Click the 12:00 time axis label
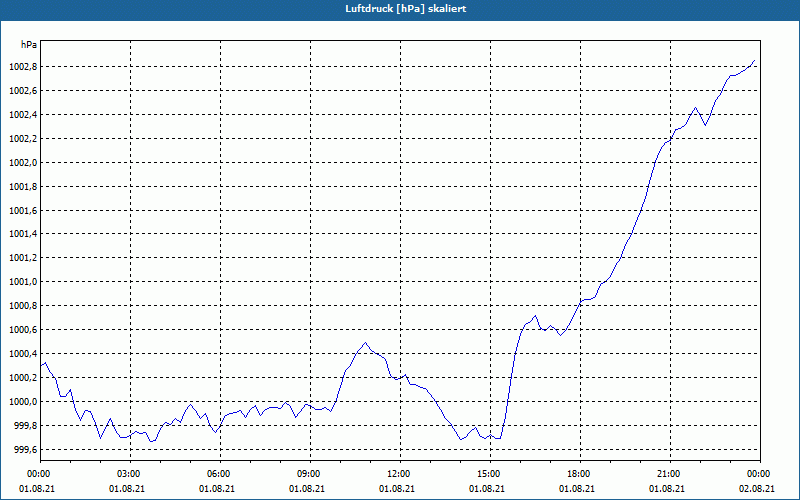 400,474
